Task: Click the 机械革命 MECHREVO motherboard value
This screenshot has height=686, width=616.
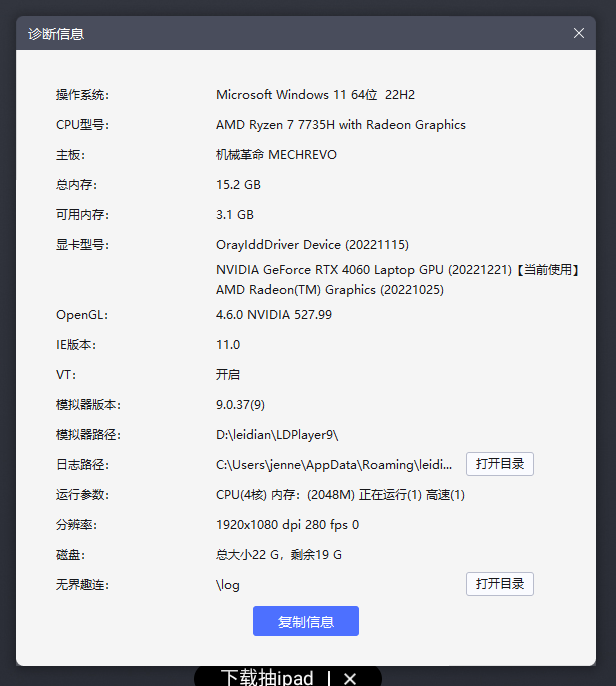Action: tap(276, 155)
